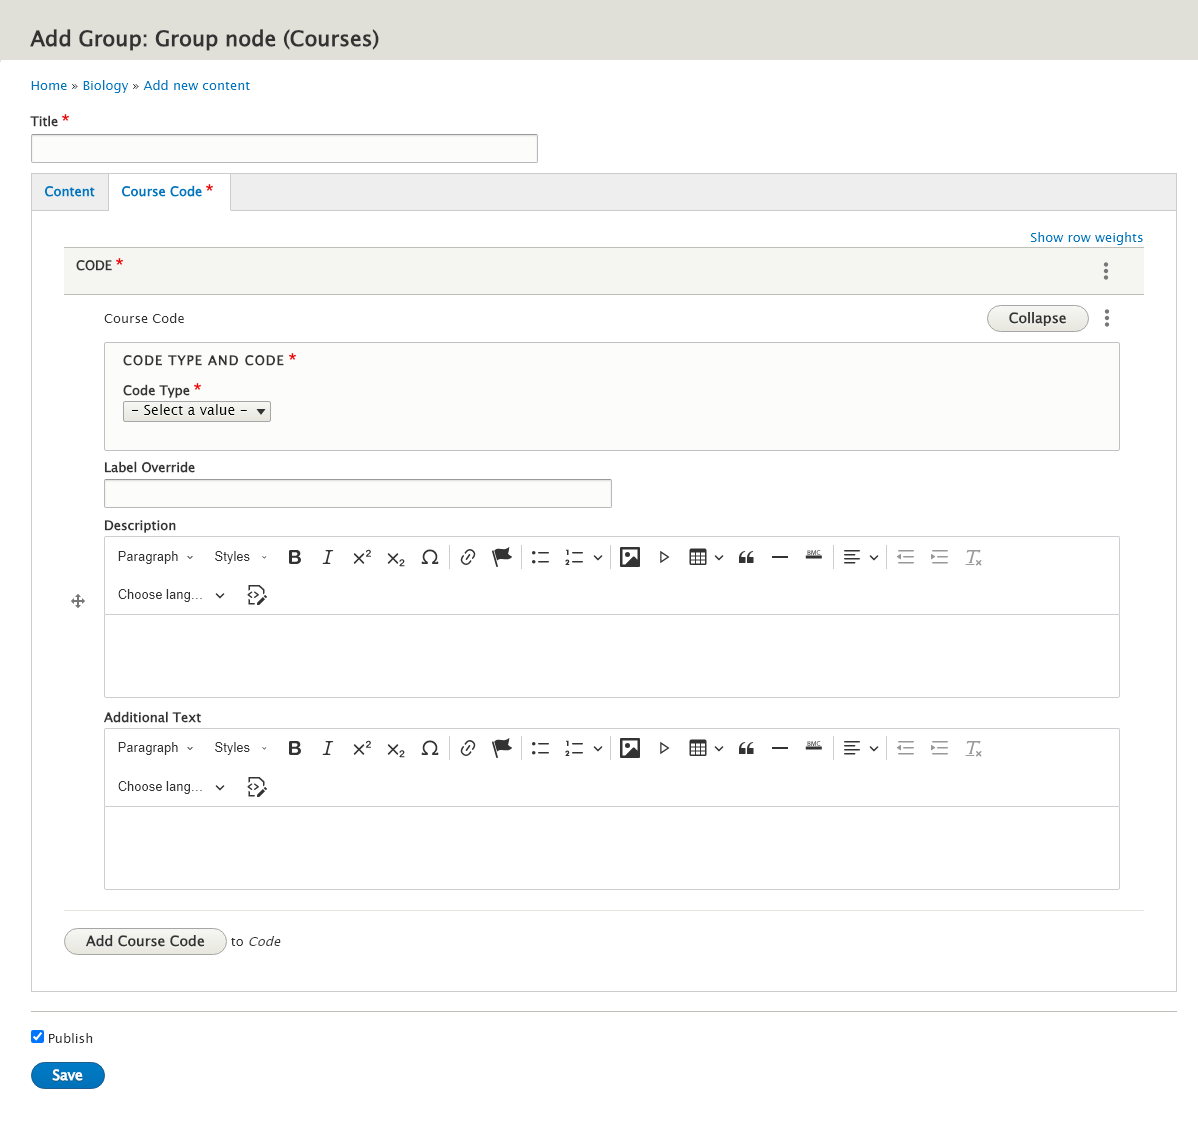Select the Course Code tab
Viewport: 1198px width, 1125px height.
tap(167, 192)
